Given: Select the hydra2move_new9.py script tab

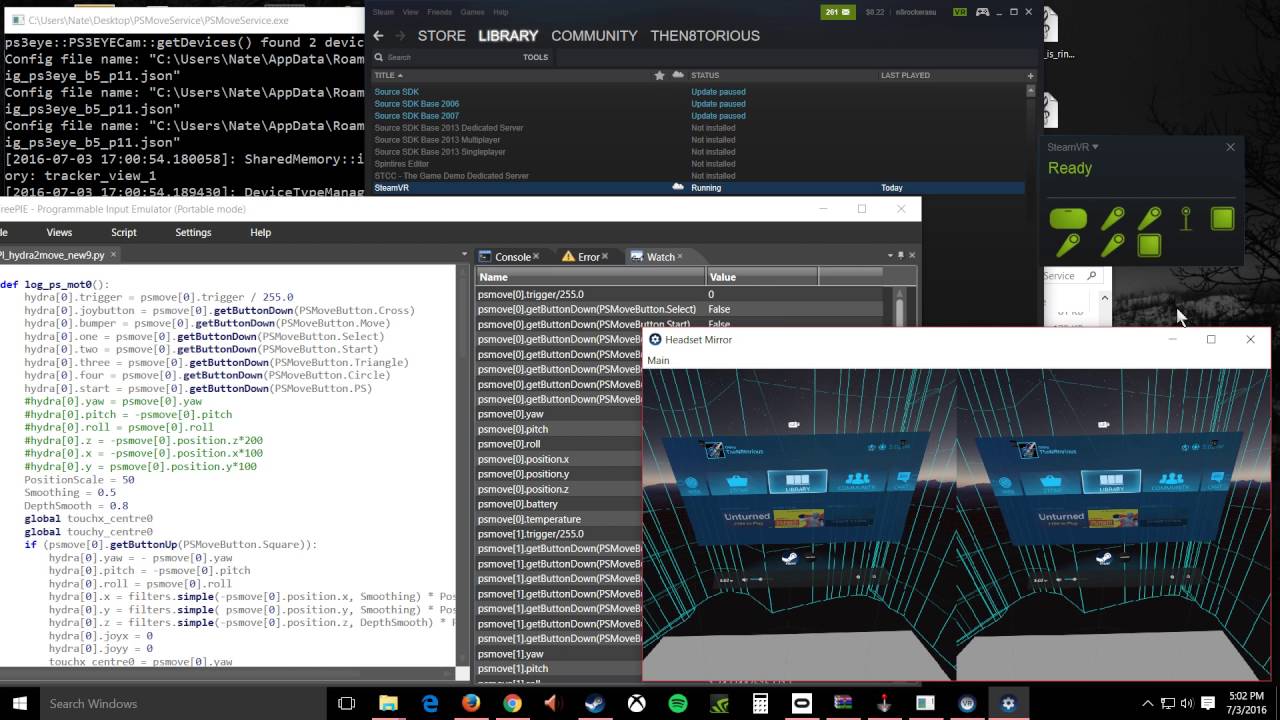Looking at the screenshot, I should [57, 255].
